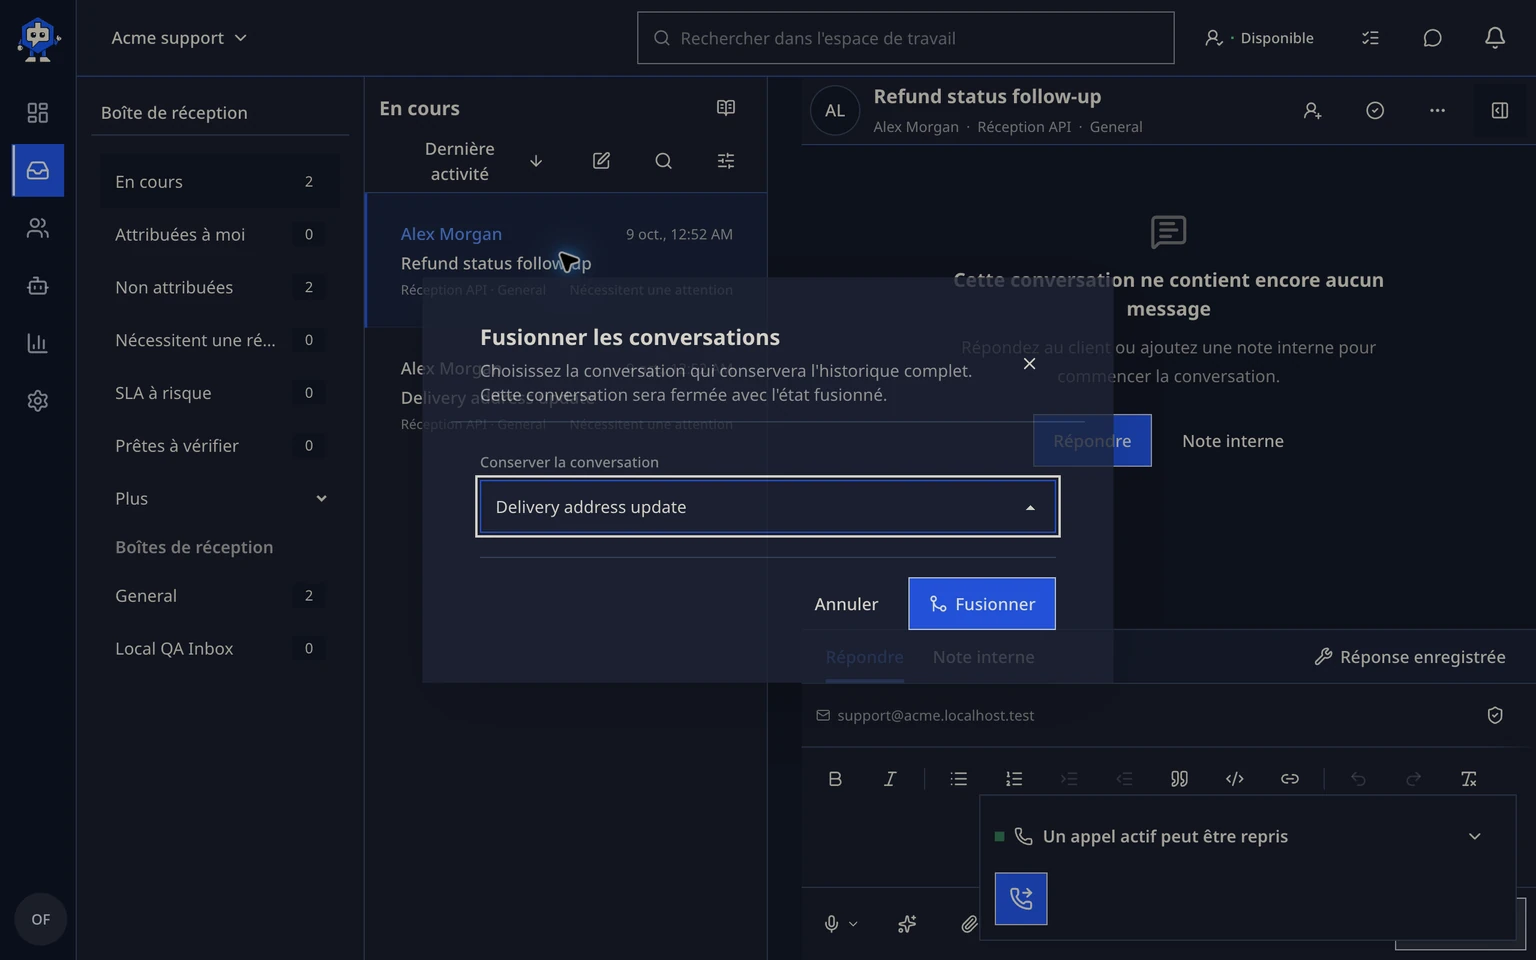Click the AI sparkle assist icon
Screen dimensions: 1536x960
pos(907,924)
